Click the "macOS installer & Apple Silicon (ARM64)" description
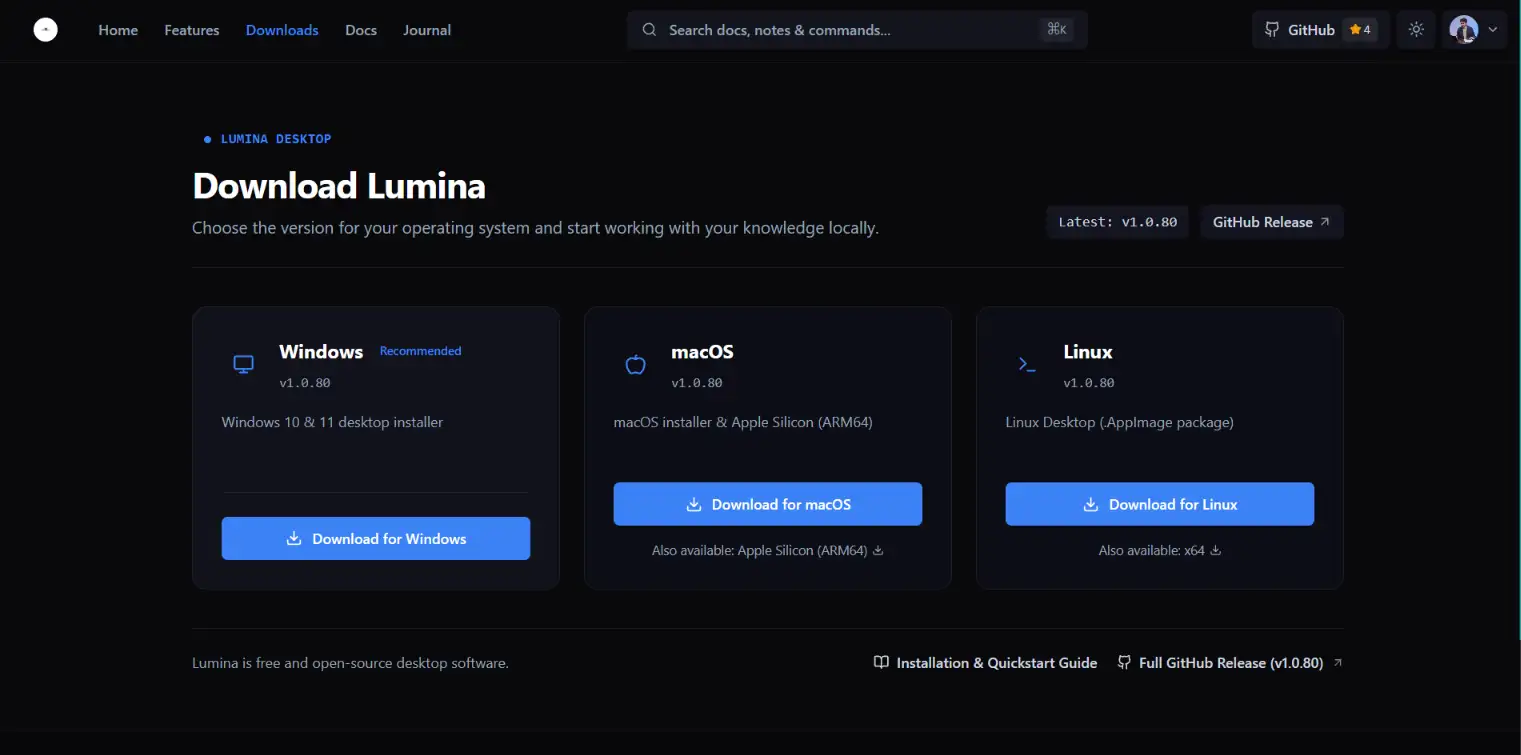Screen dimensions: 1521x755 743,422
